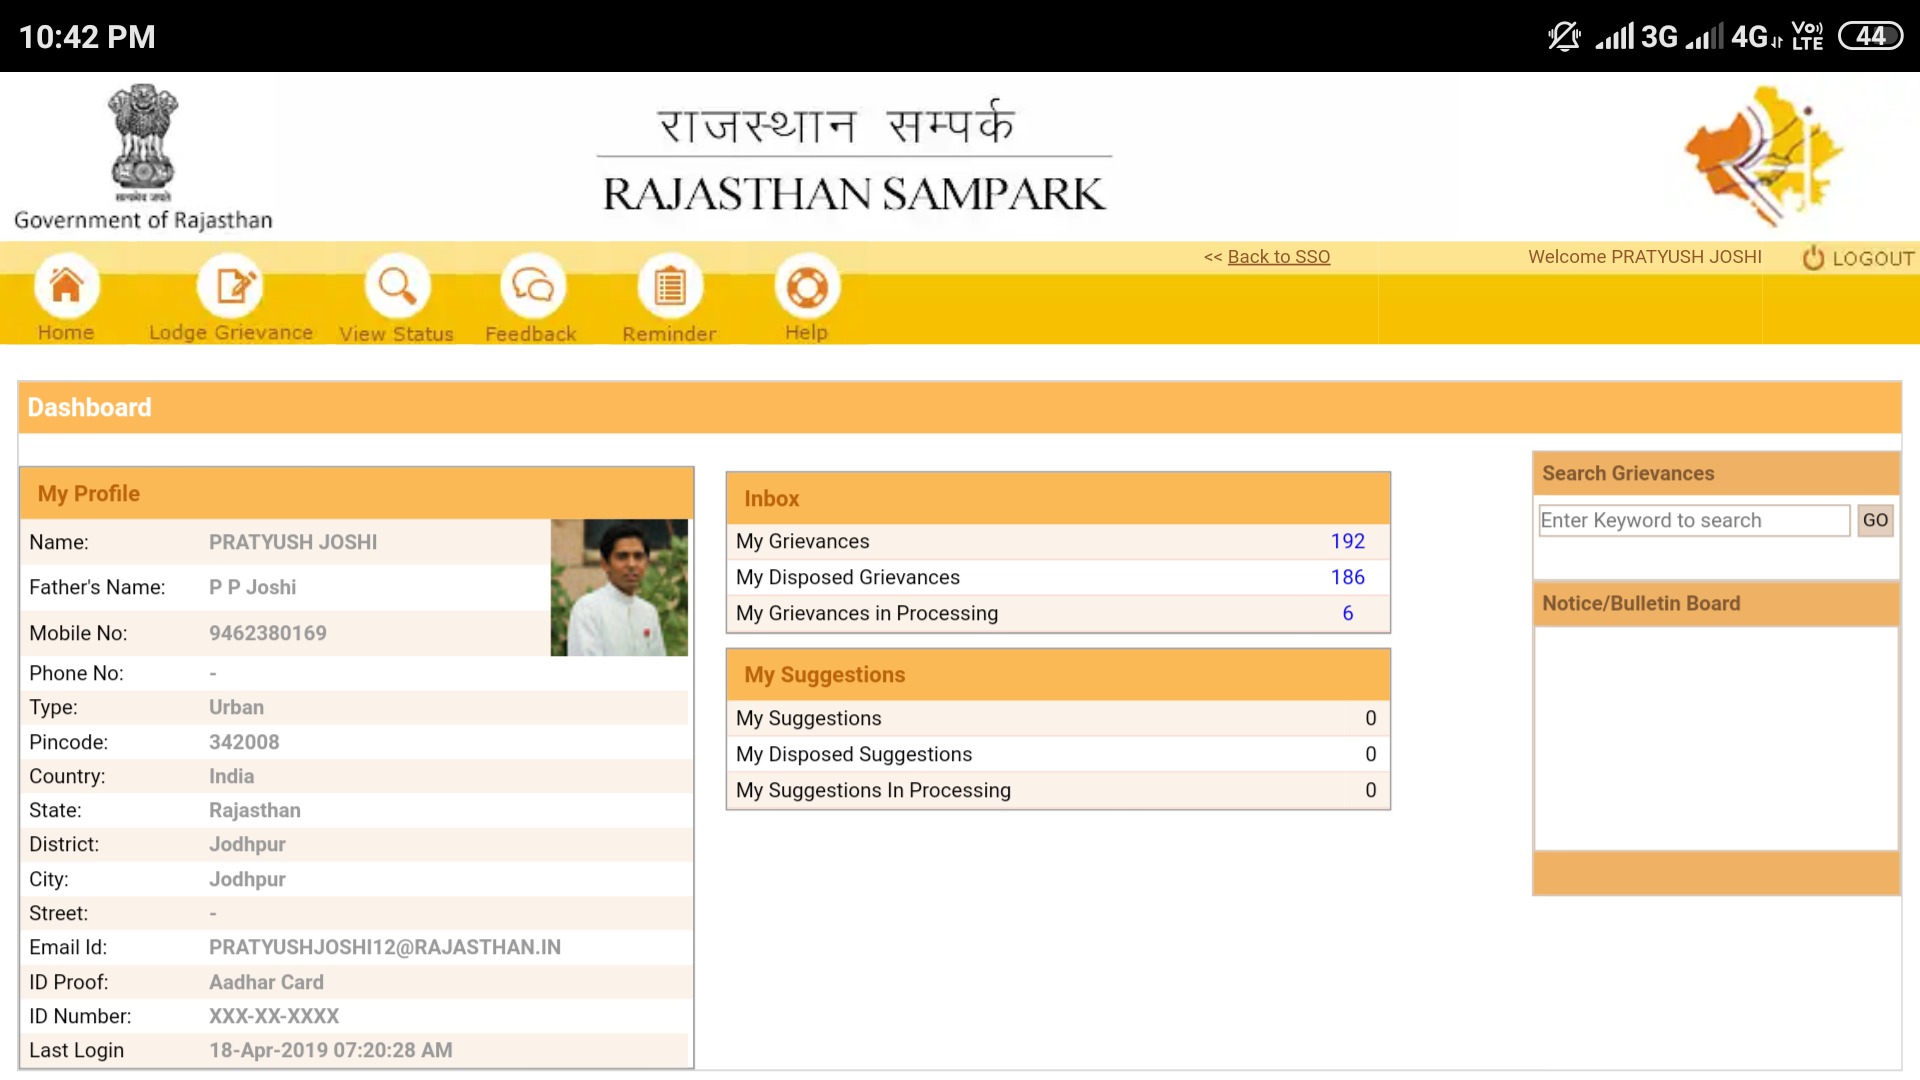The image size is (1920, 1080).
Task: Select the Feedback menu label
Action: point(531,333)
